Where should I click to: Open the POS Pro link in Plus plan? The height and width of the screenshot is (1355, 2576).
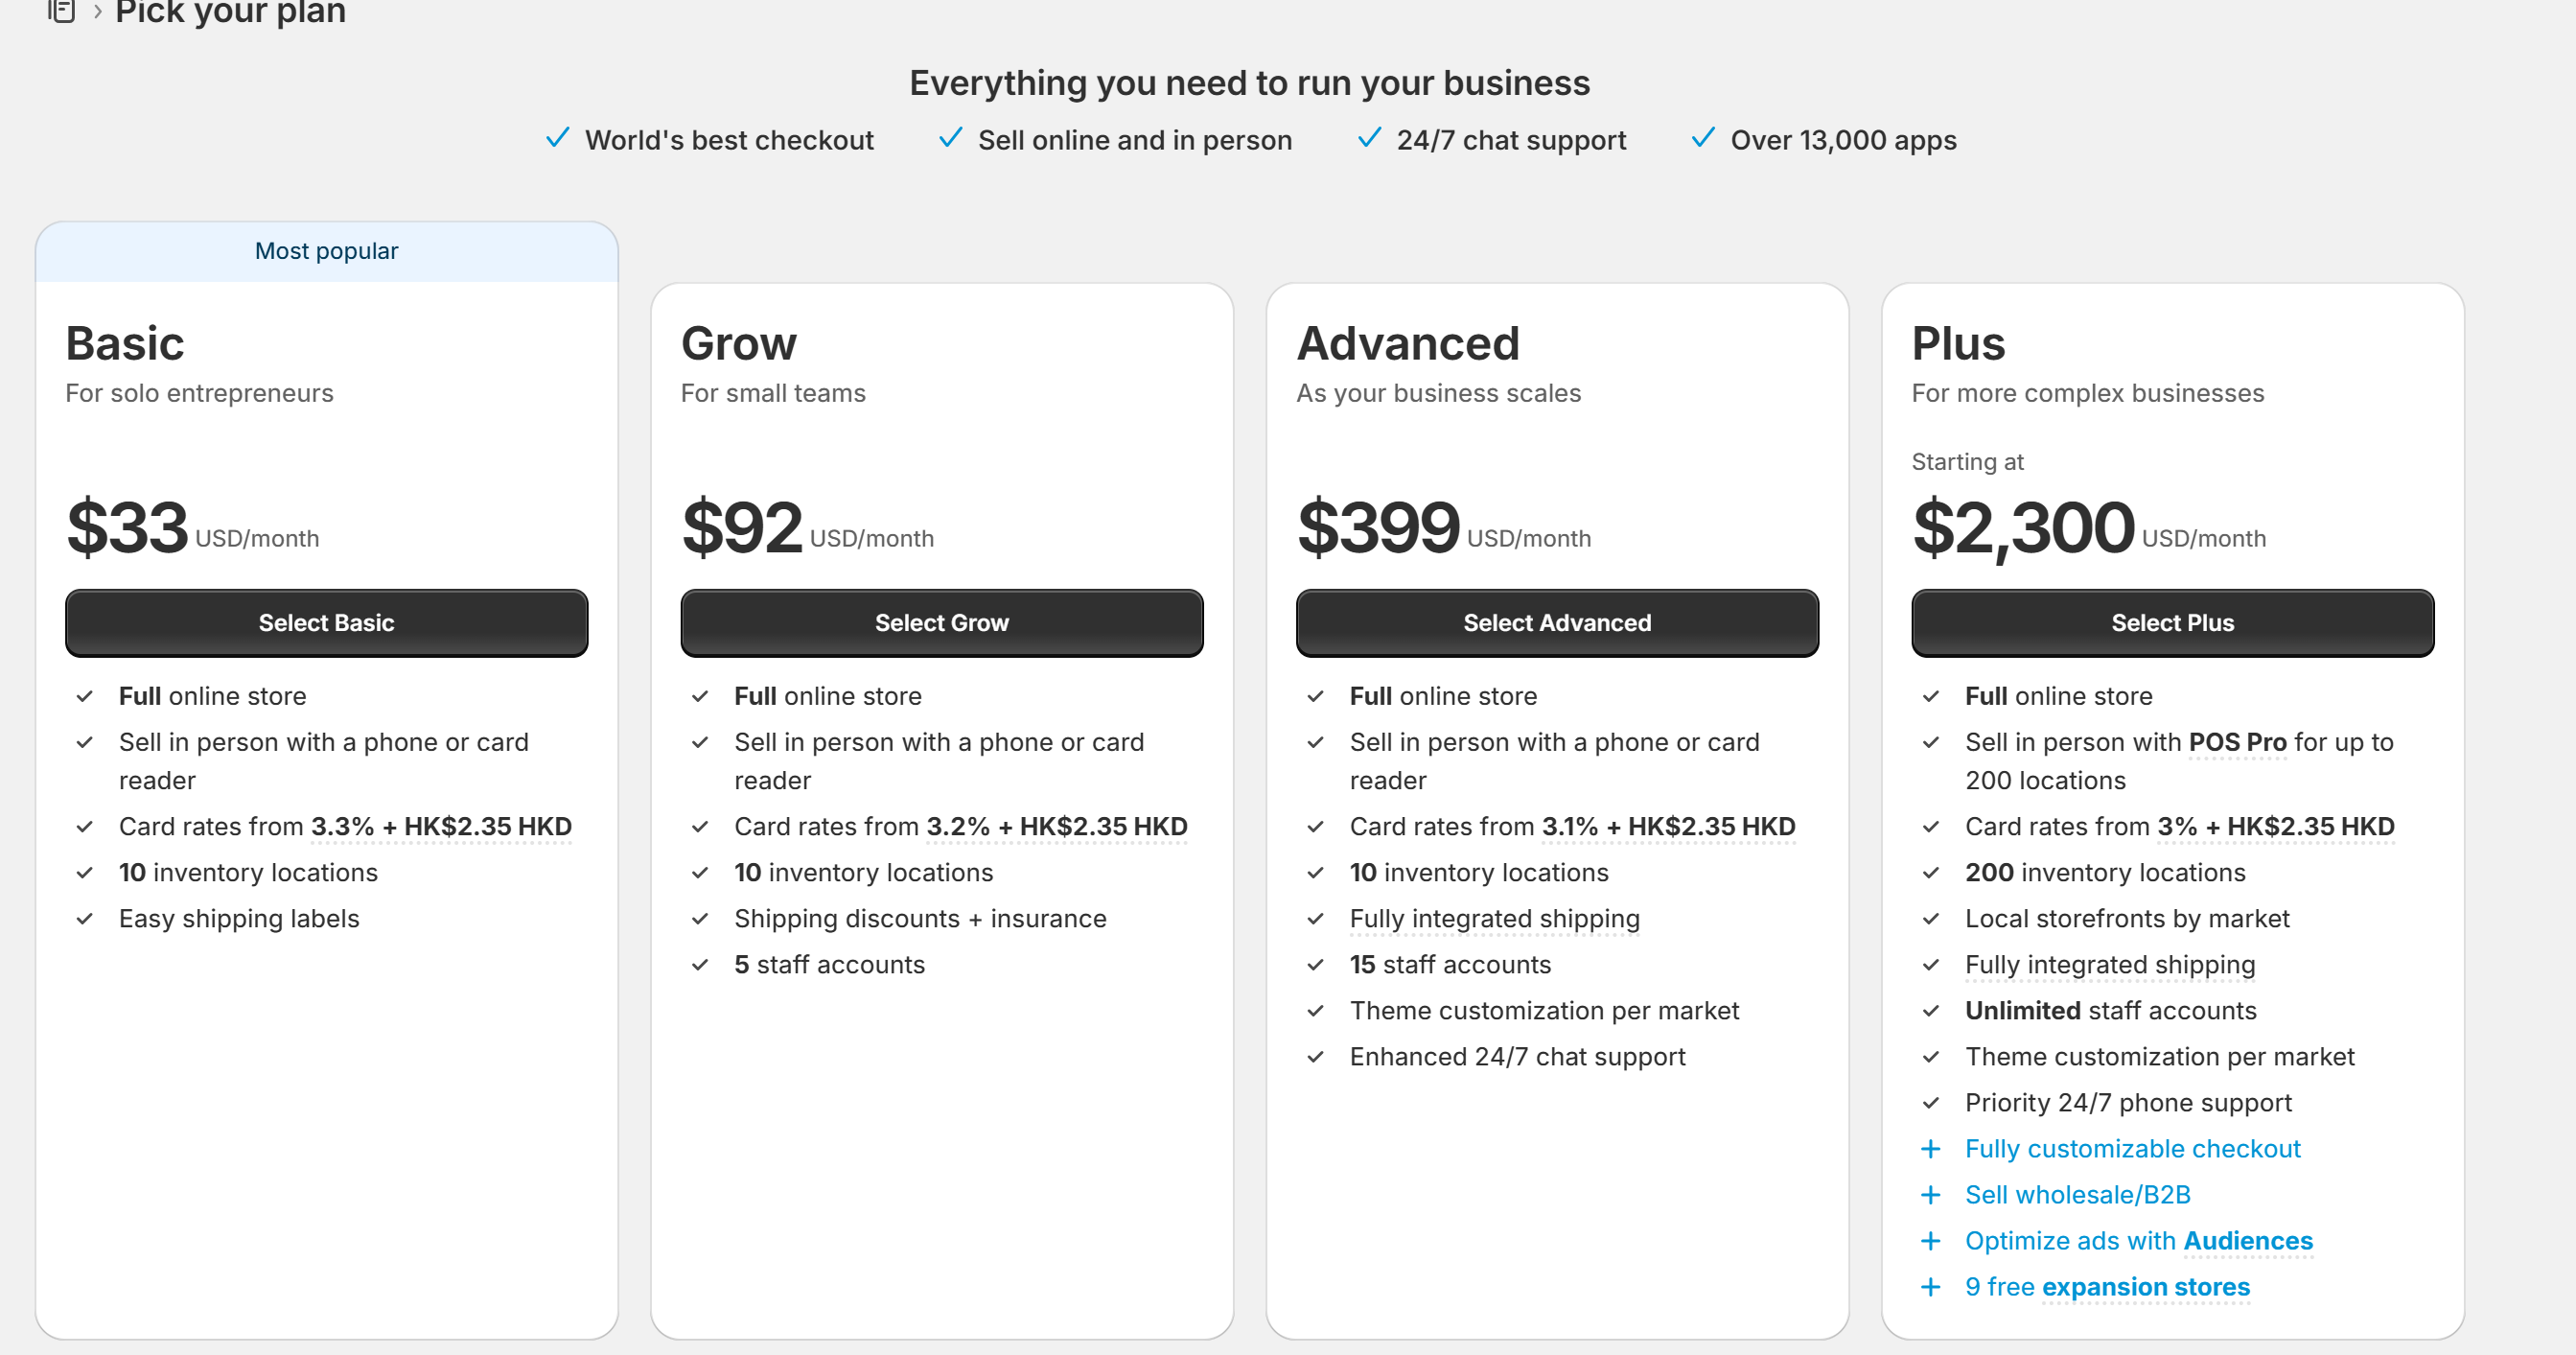[x=2237, y=742]
